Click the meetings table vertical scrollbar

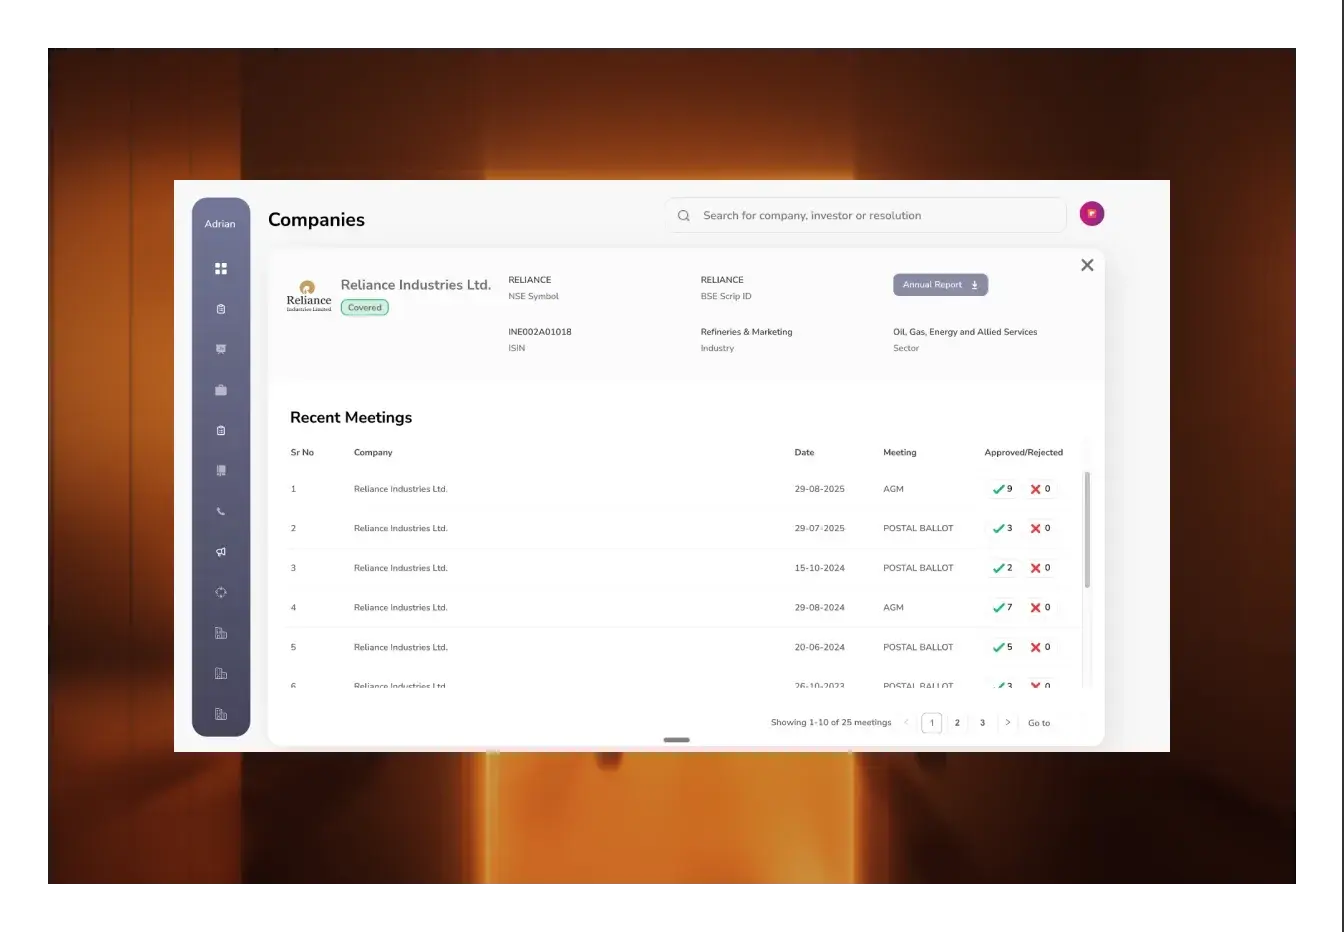coord(1087,530)
